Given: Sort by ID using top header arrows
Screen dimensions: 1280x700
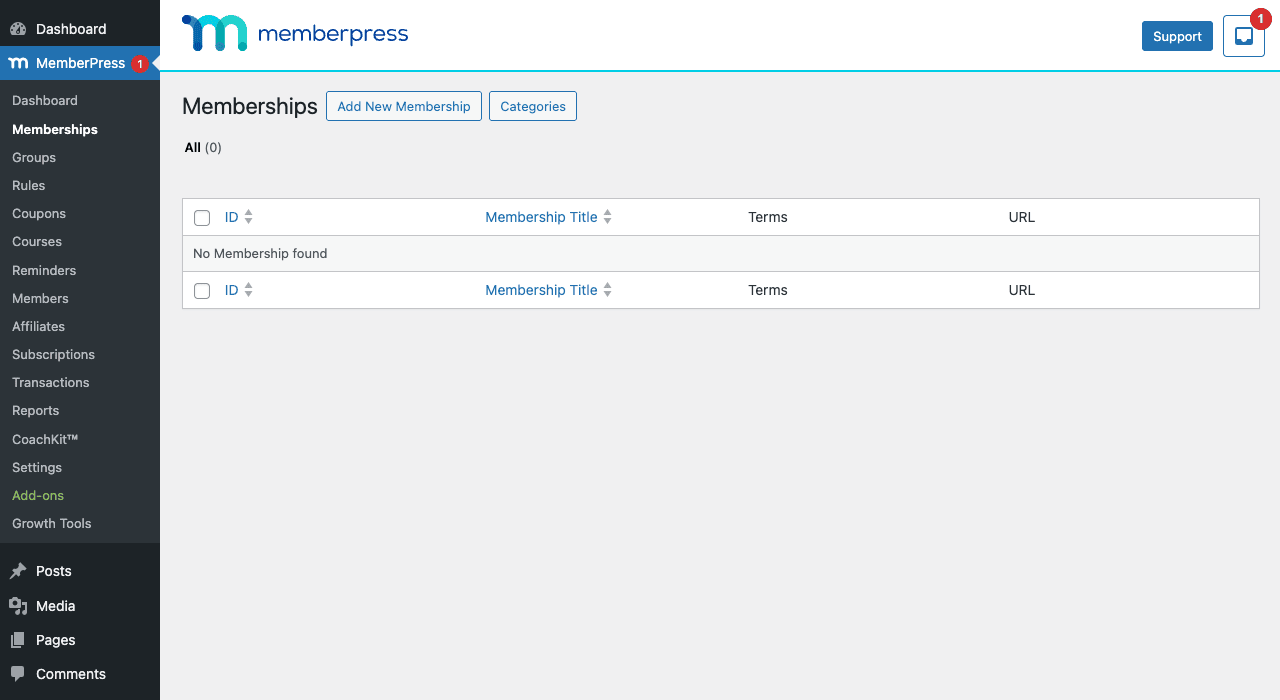Looking at the screenshot, I should click(x=249, y=217).
